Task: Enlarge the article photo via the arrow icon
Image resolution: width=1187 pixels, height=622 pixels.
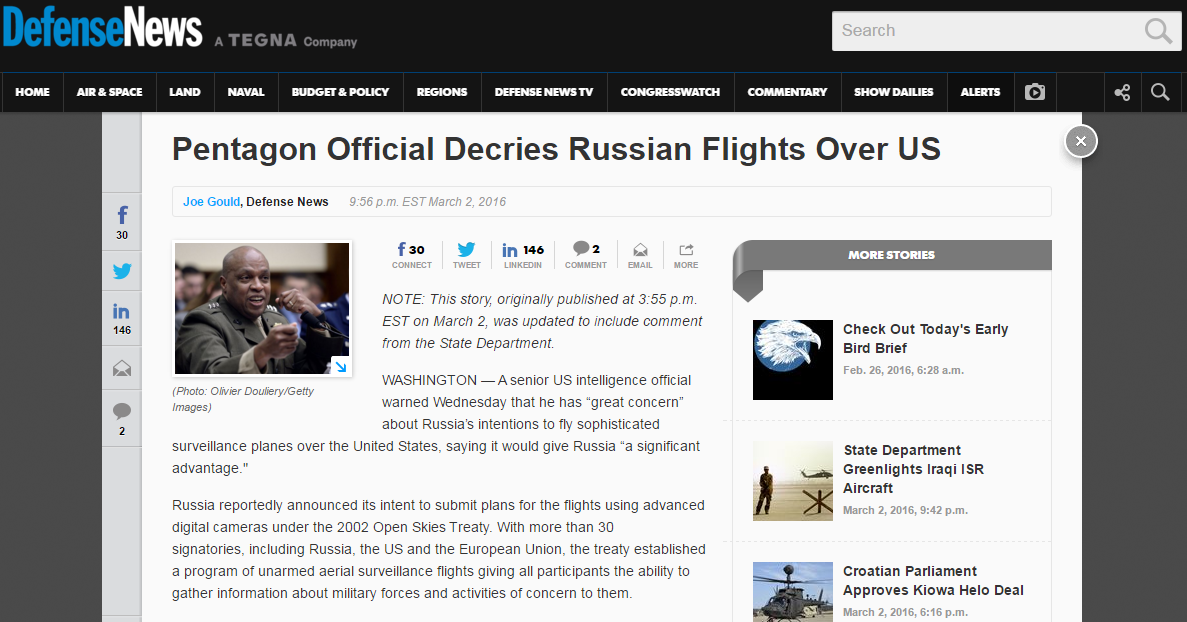Action: coord(341,366)
